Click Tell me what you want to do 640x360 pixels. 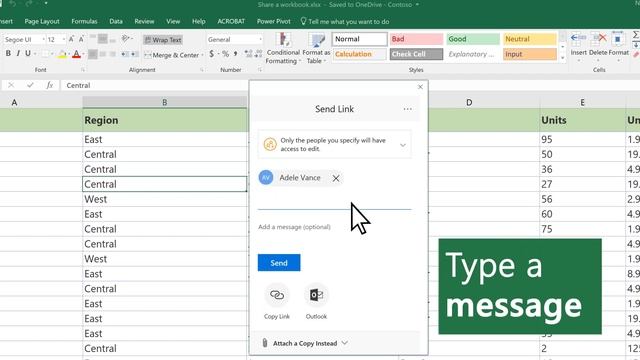click(x=345, y=21)
